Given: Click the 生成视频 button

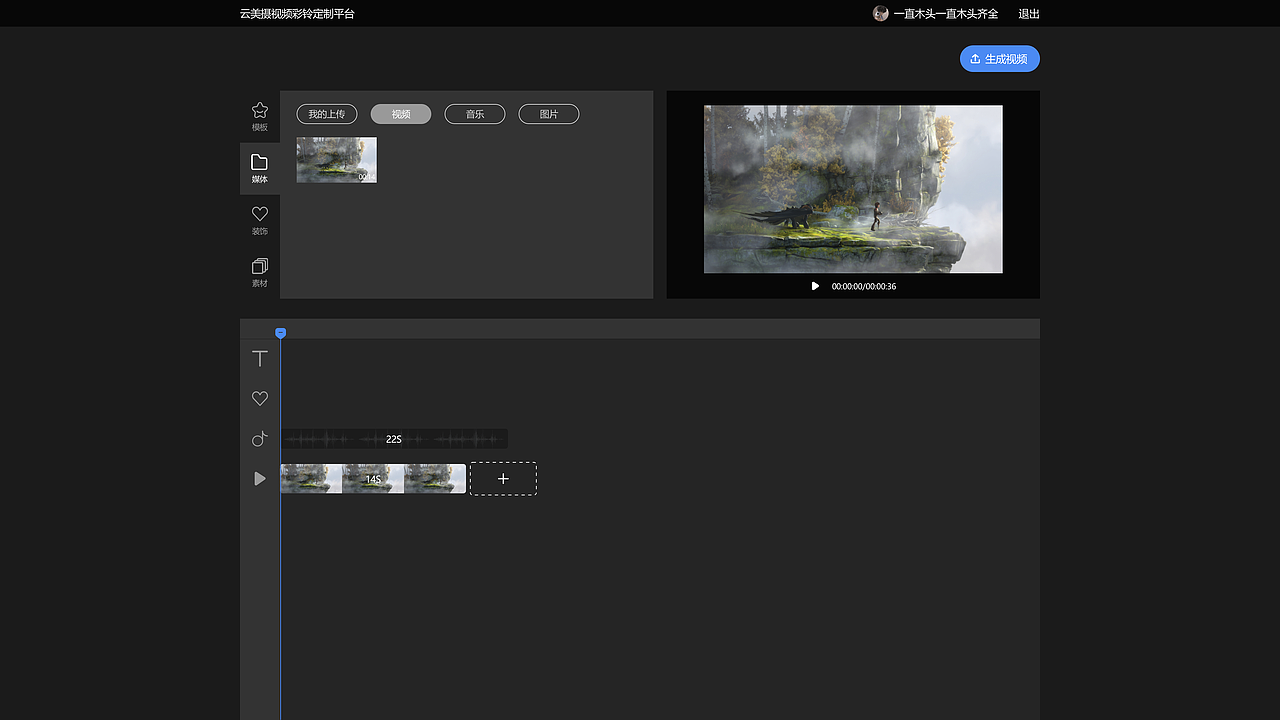Looking at the screenshot, I should [x=1000, y=59].
